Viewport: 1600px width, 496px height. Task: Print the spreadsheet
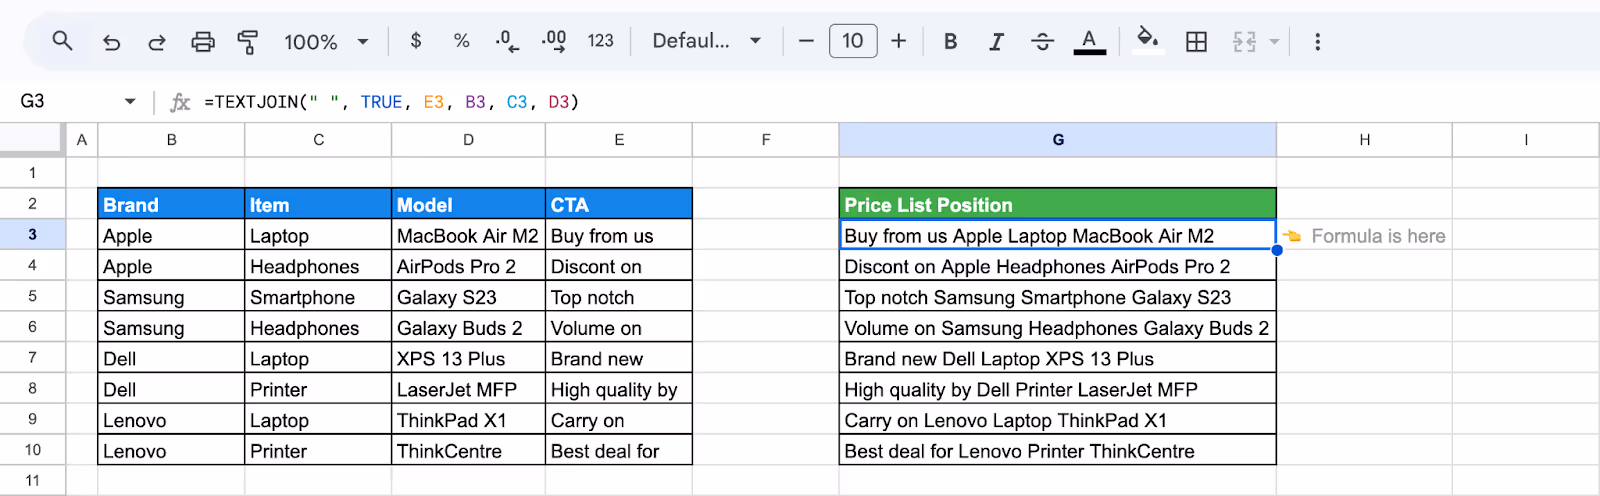click(203, 42)
